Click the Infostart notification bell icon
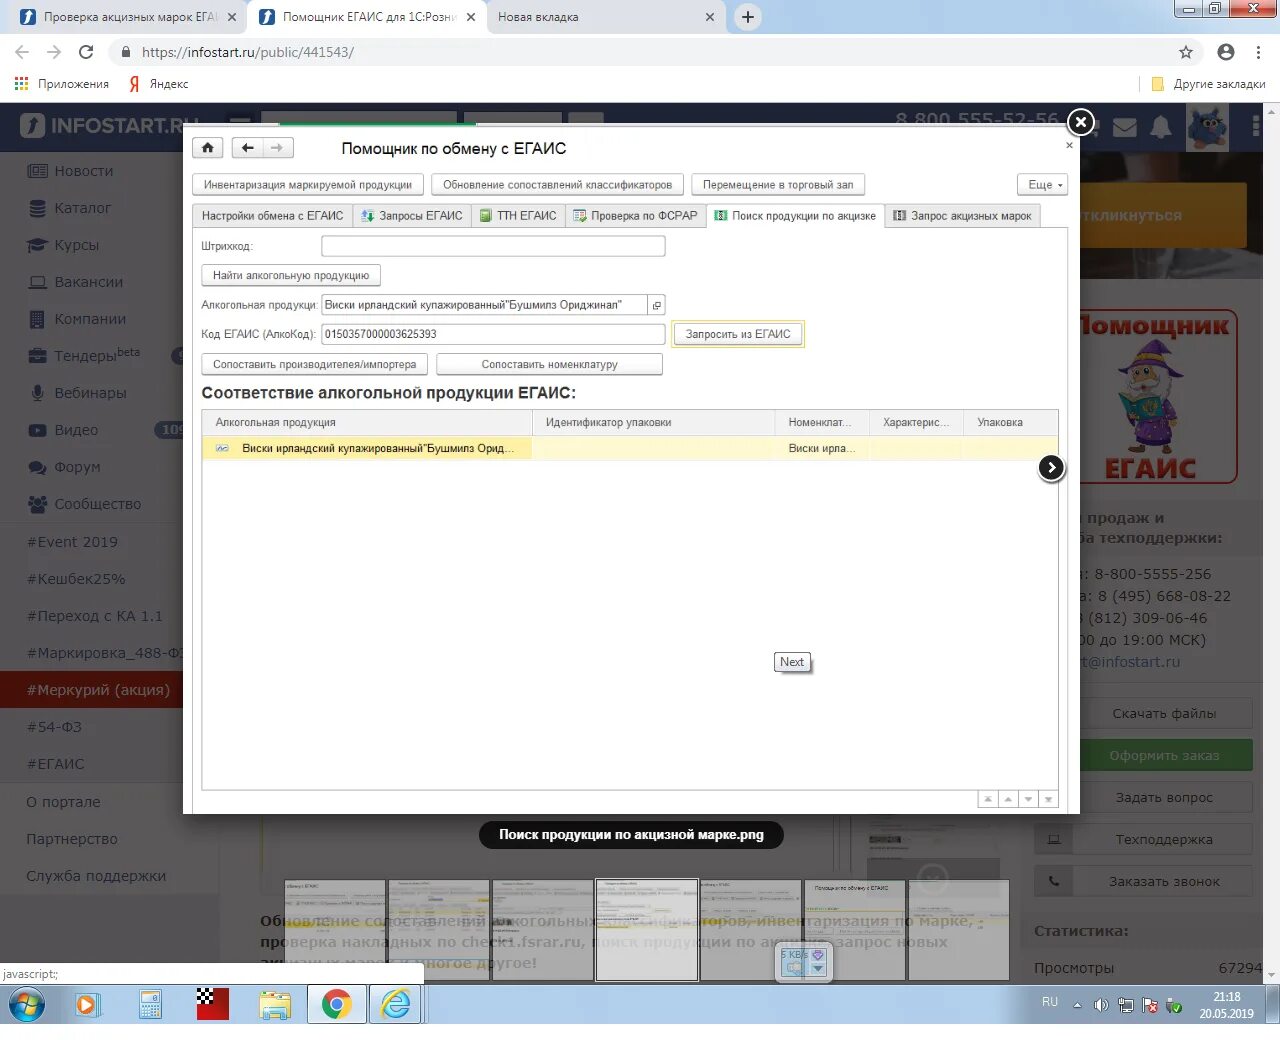The width and height of the screenshot is (1280, 1040). click(x=1161, y=127)
